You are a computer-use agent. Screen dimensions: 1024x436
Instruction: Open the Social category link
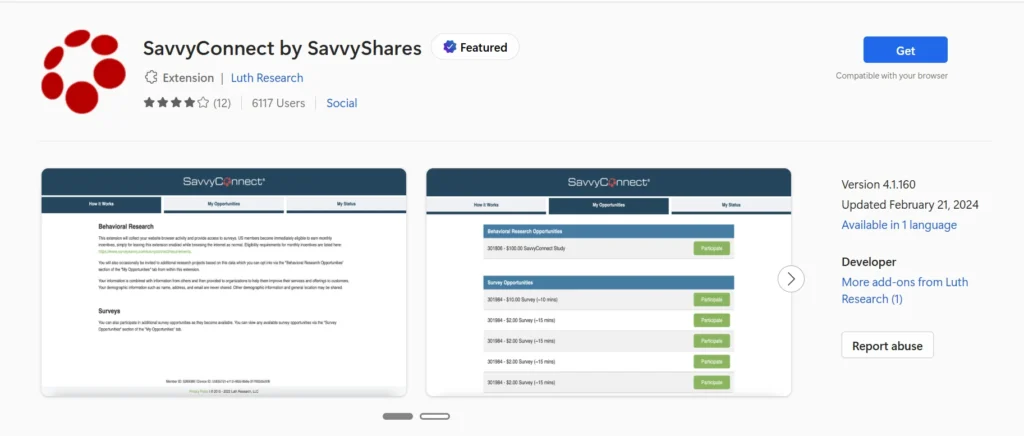[341, 103]
